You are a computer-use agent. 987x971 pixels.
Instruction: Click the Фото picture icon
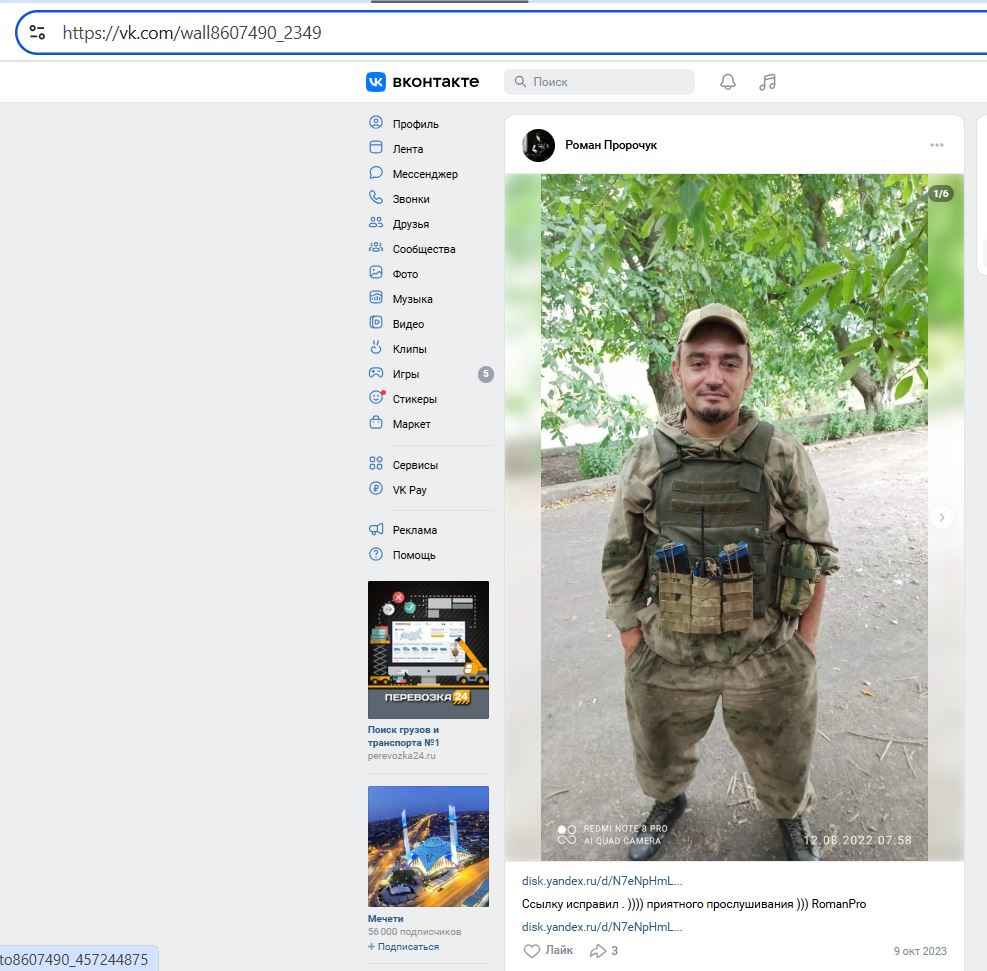376,272
